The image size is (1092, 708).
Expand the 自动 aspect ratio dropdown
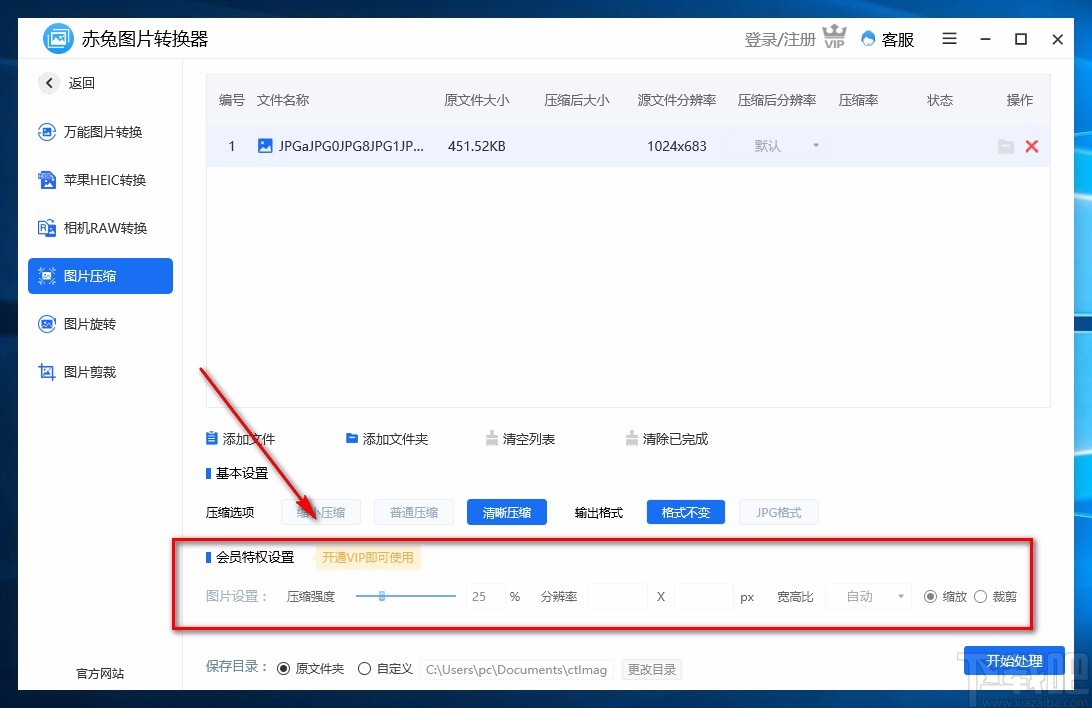pyautogui.click(x=868, y=596)
